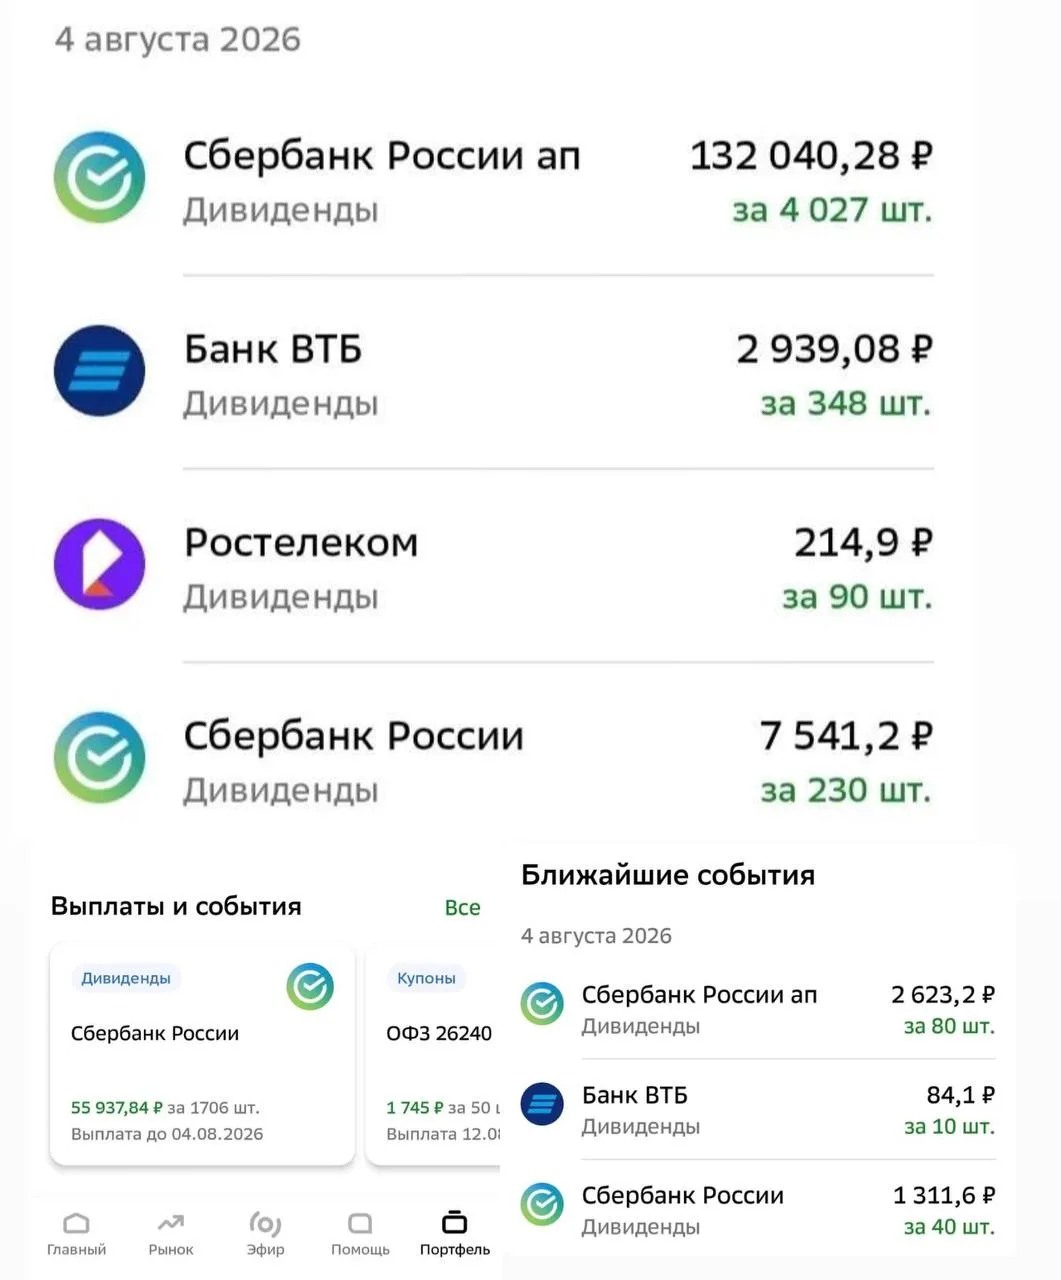Tap the Банк ВТБ logo in main list
The image size is (1061, 1280).
(x=99, y=371)
